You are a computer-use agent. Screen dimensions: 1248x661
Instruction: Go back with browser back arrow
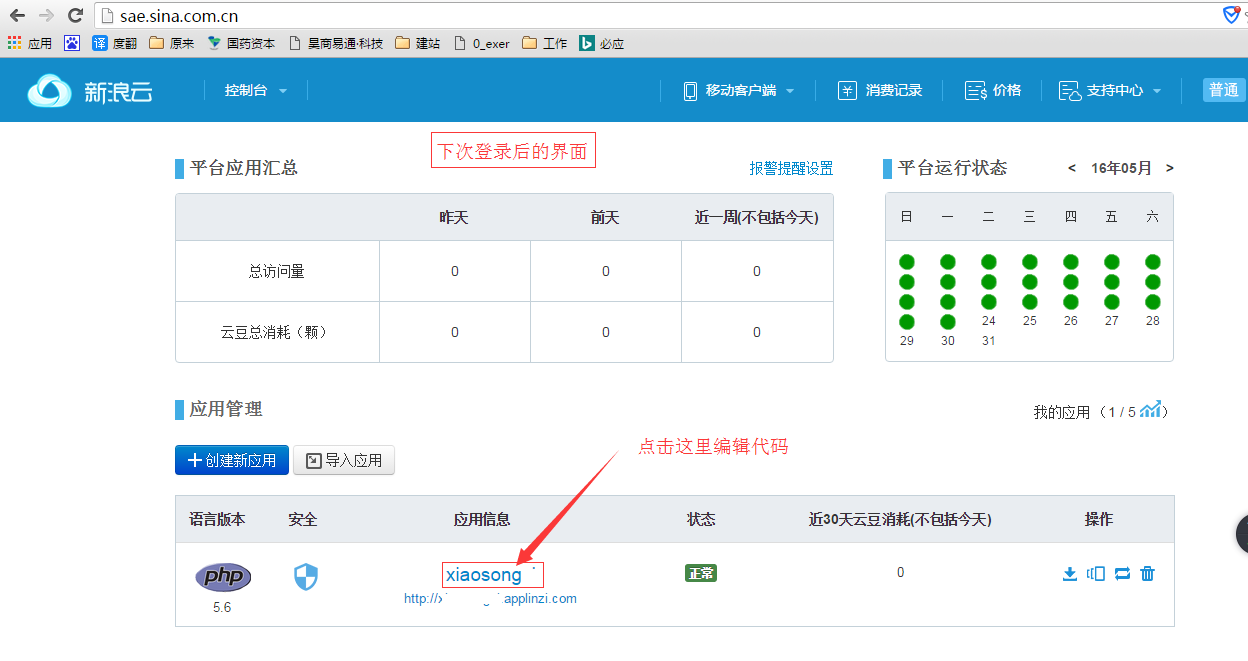coord(16,15)
